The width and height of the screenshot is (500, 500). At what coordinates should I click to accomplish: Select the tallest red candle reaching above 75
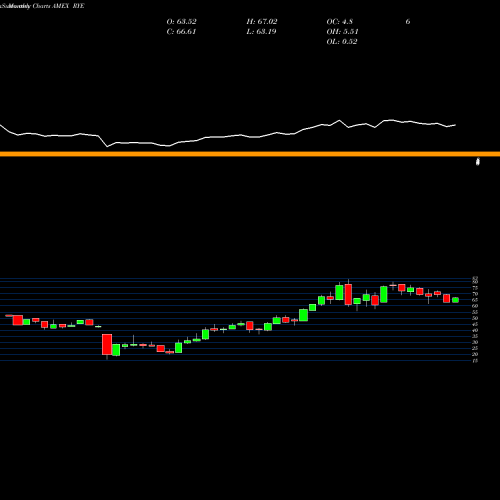(348, 294)
